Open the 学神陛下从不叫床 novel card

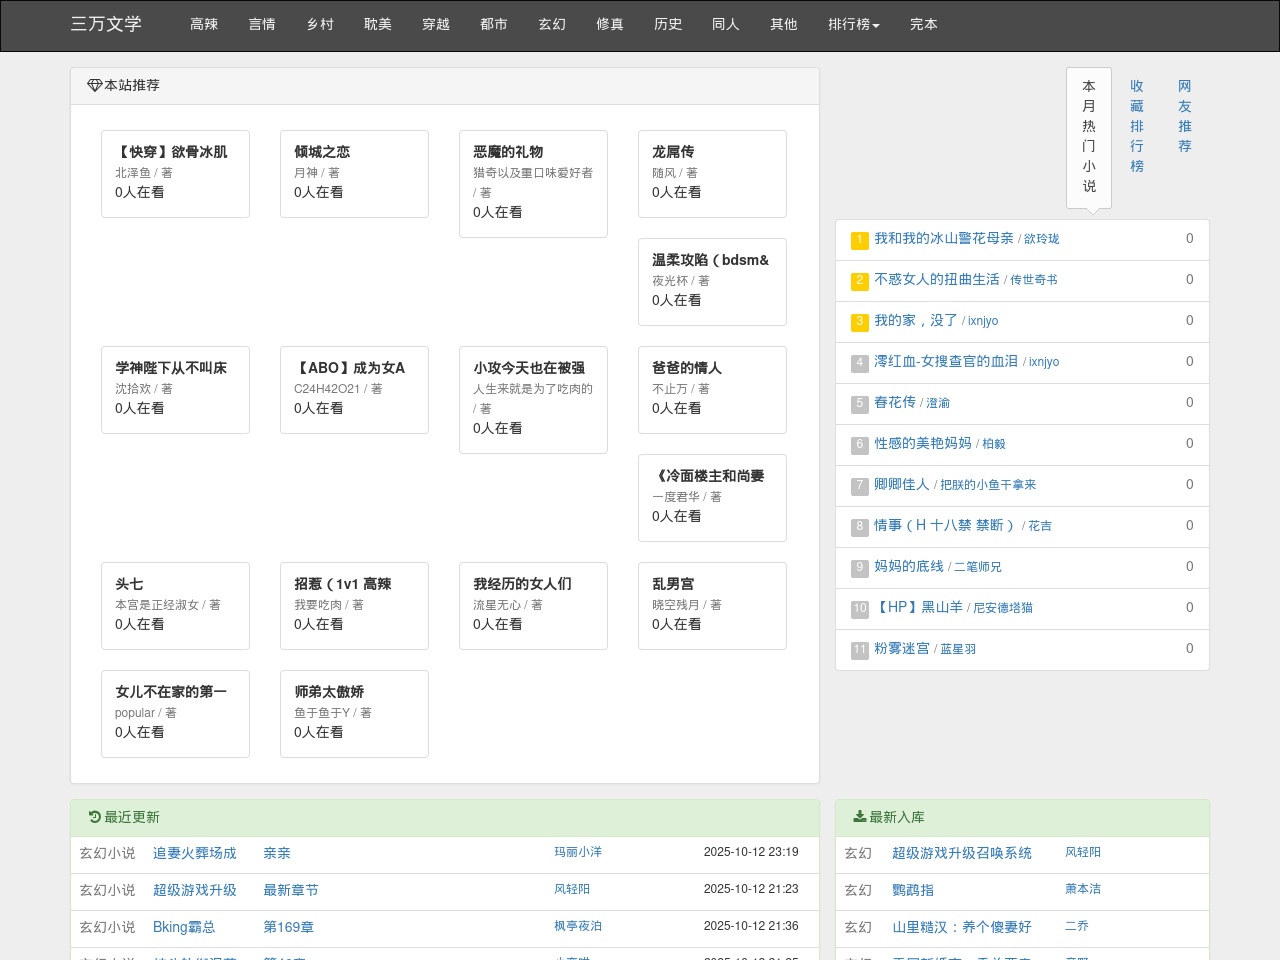pos(175,389)
